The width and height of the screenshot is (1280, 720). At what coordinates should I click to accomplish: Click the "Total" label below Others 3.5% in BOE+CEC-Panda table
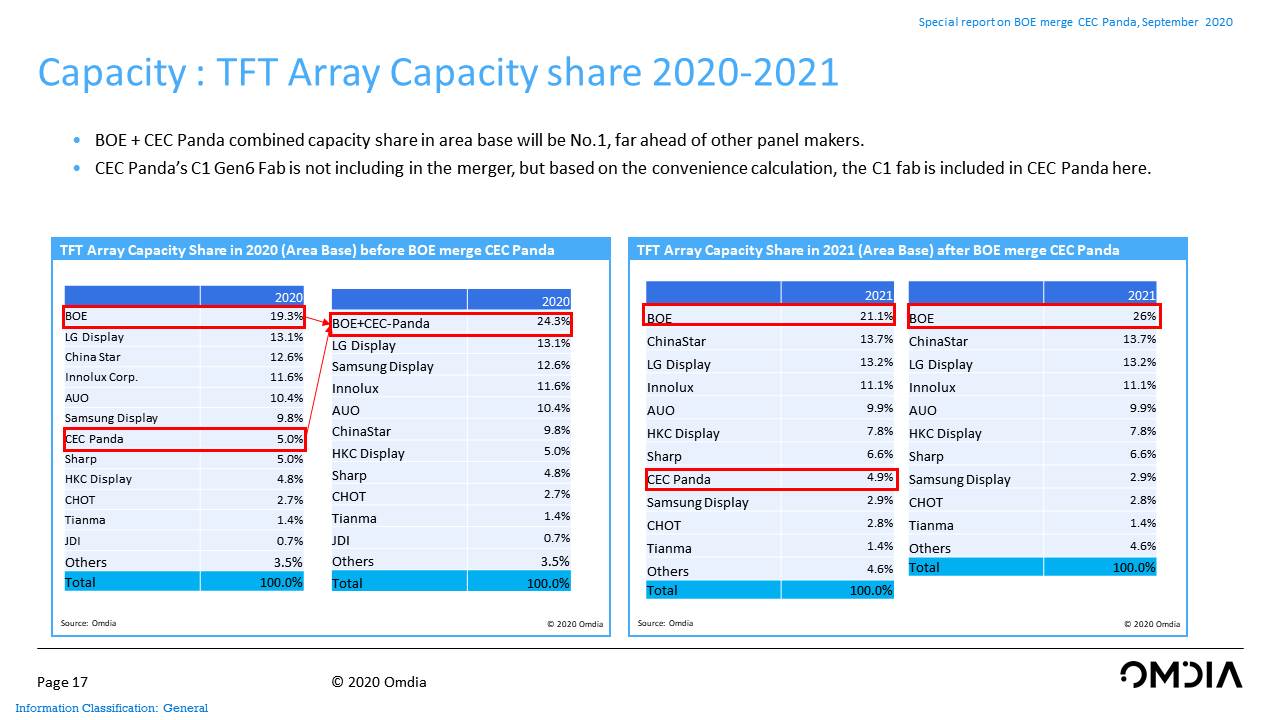pos(347,583)
